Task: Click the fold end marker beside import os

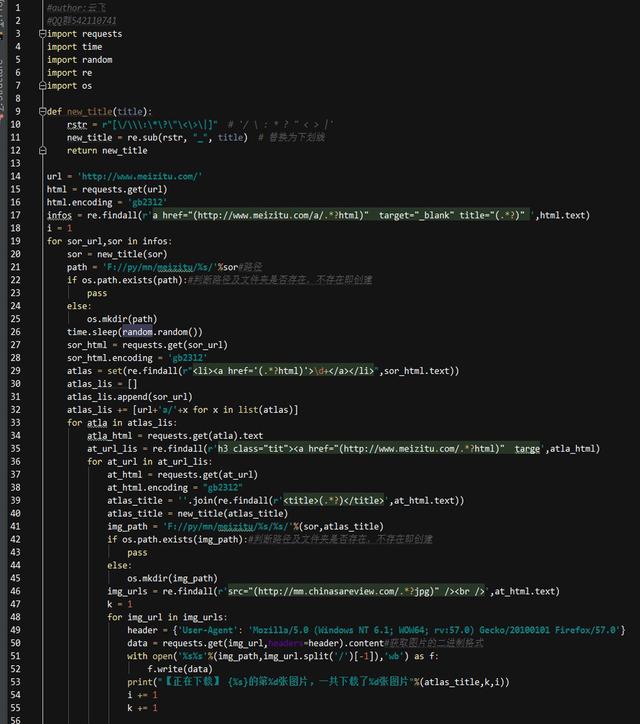Action: point(42,85)
